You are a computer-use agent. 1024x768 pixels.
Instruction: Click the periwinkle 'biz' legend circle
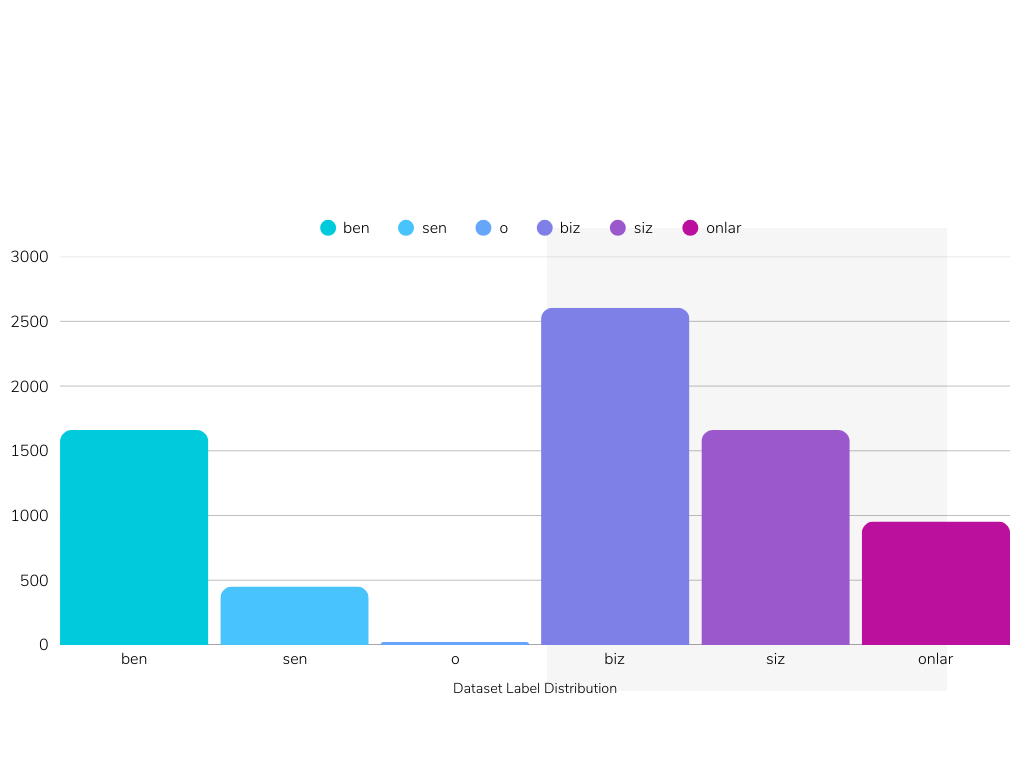click(x=545, y=228)
